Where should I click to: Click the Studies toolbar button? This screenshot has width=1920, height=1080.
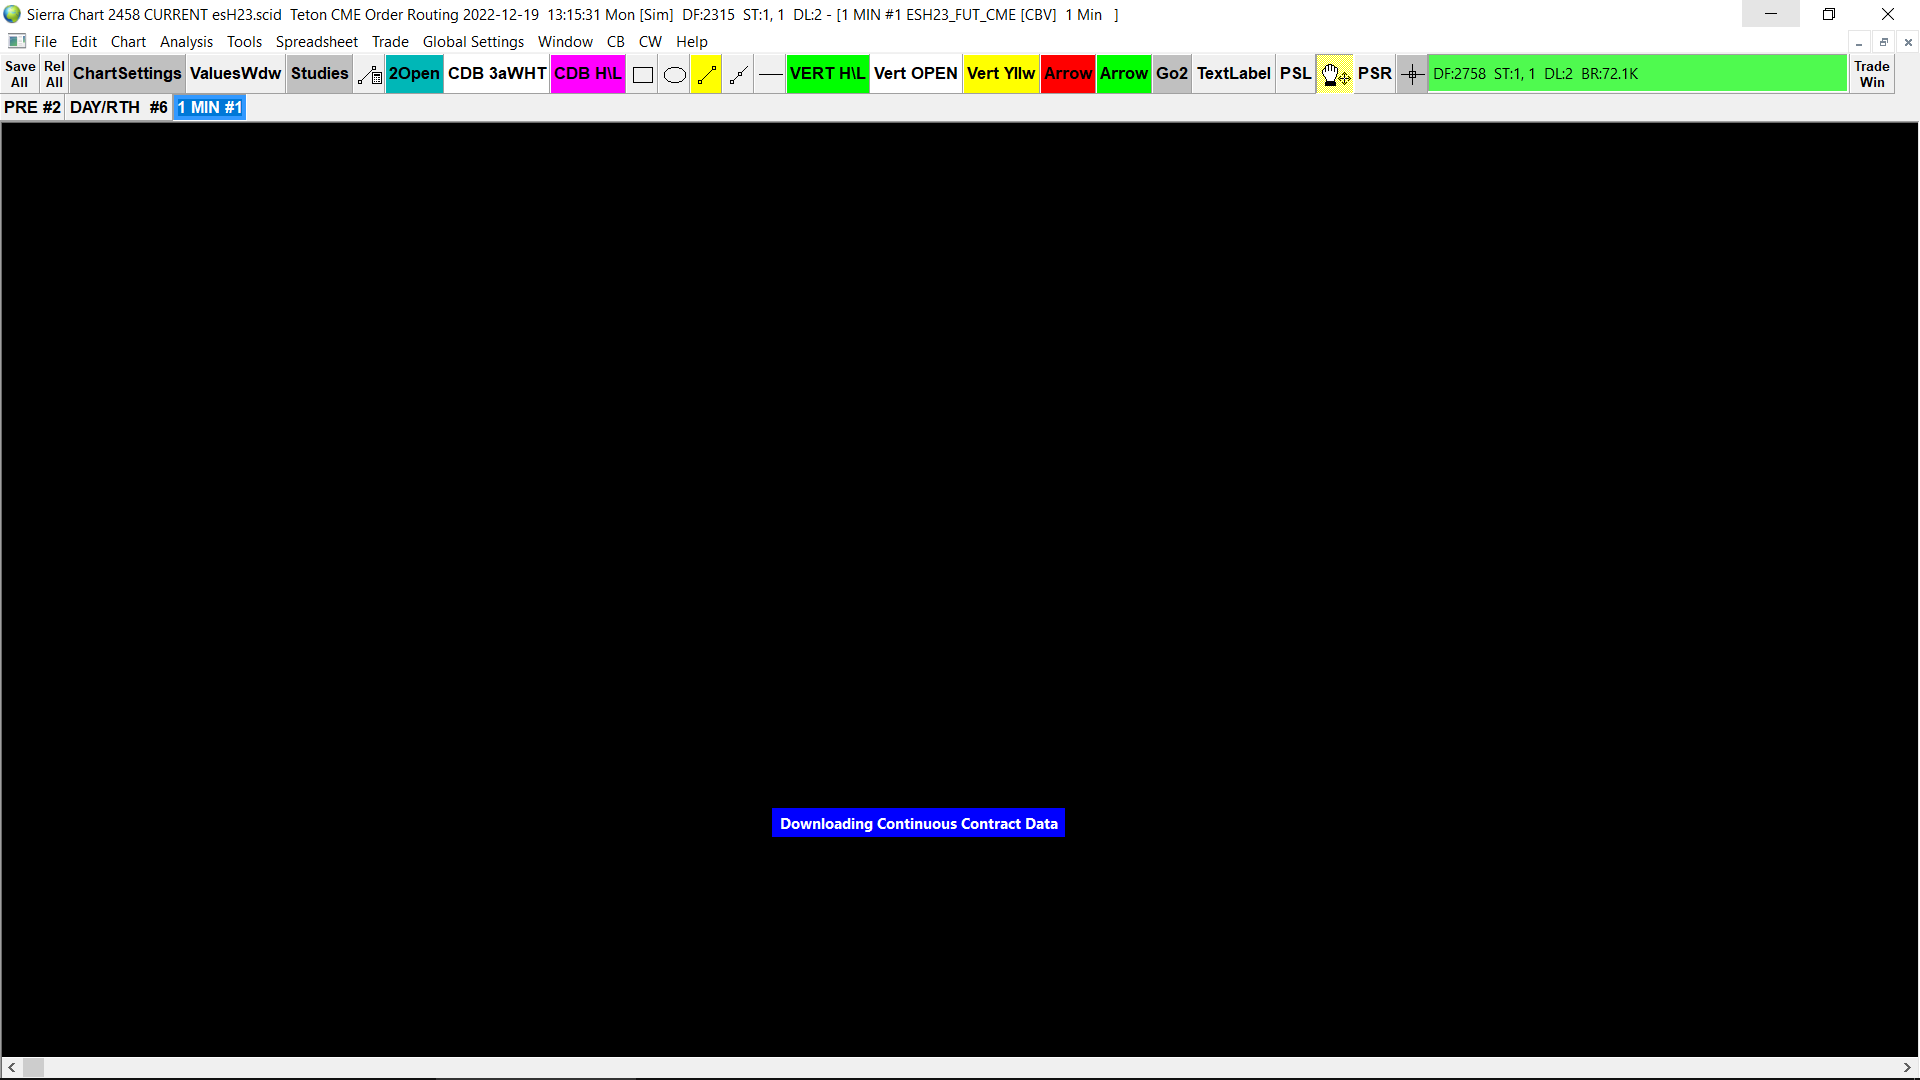tap(319, 74)
